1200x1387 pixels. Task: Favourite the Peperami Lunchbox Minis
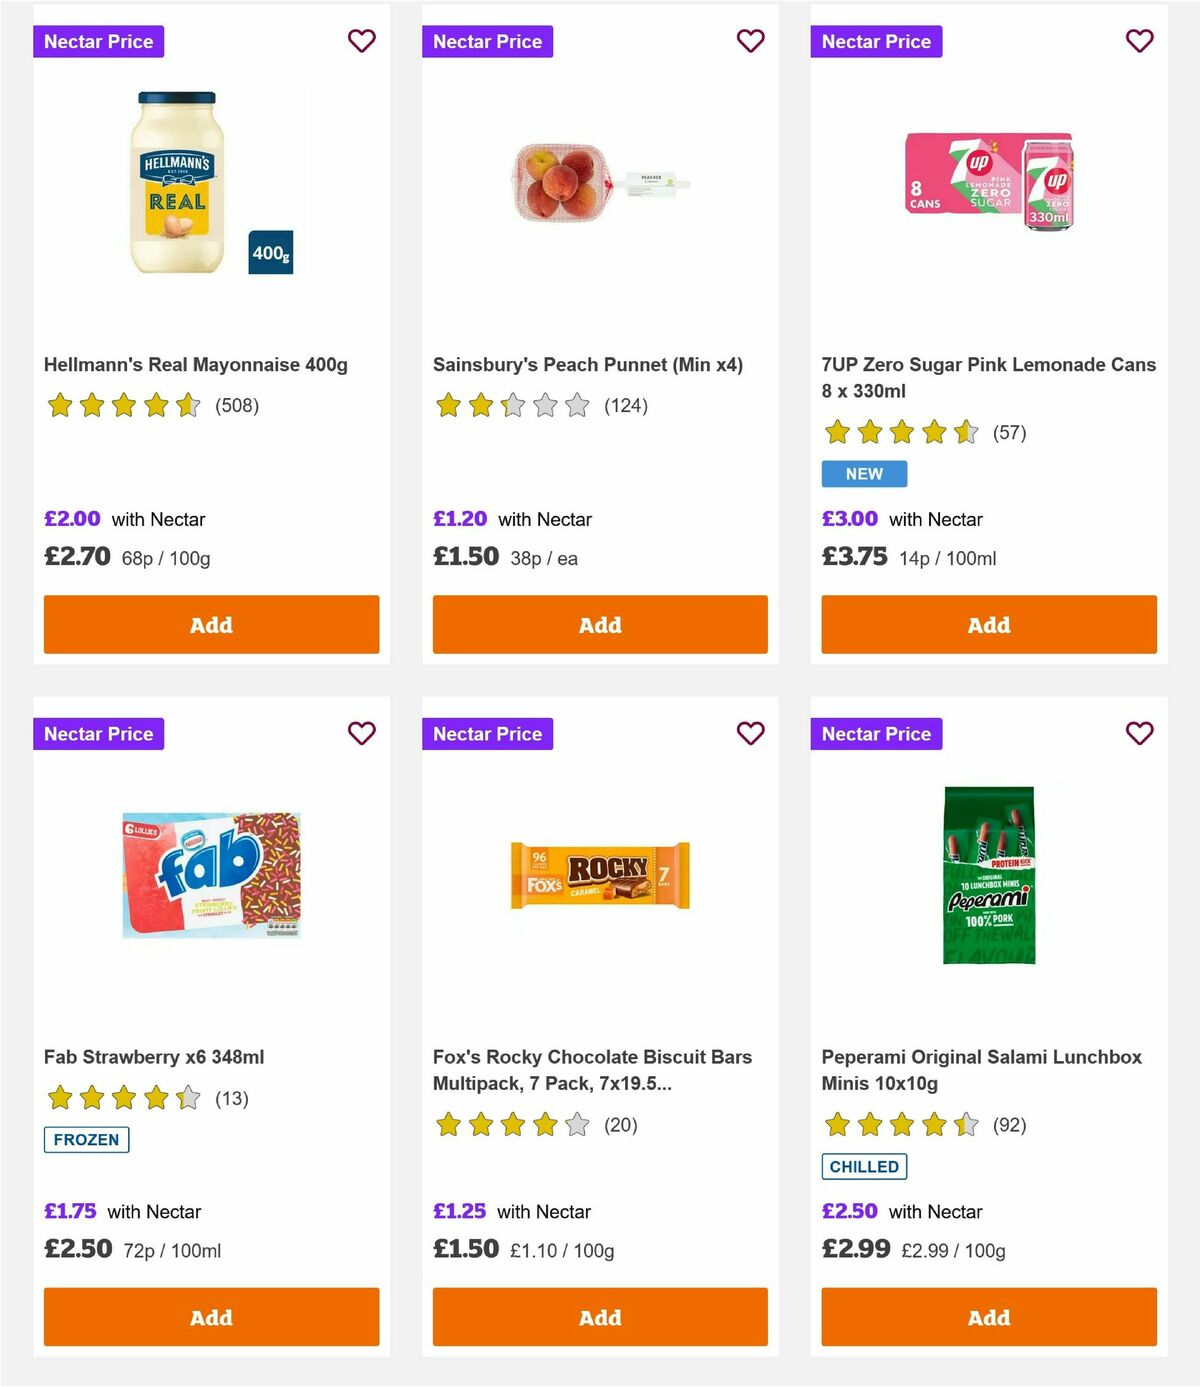[x=1139, y=733]
